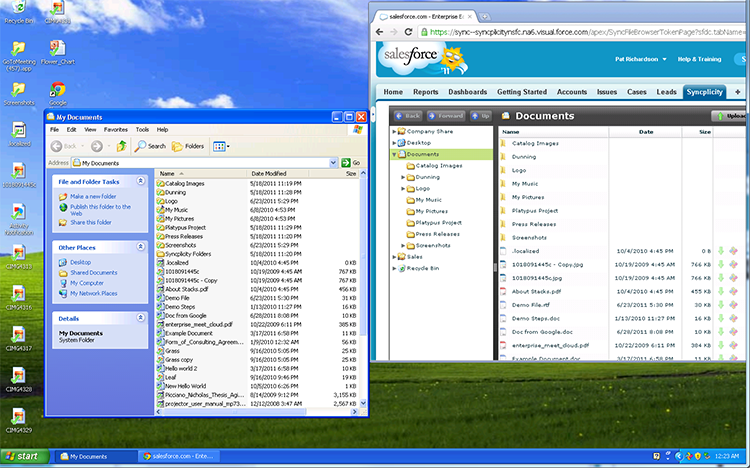The height and width of the screenshot is (468, 750).
Task: Open the Edit menu in My Documents
Action: pos(71,129)
